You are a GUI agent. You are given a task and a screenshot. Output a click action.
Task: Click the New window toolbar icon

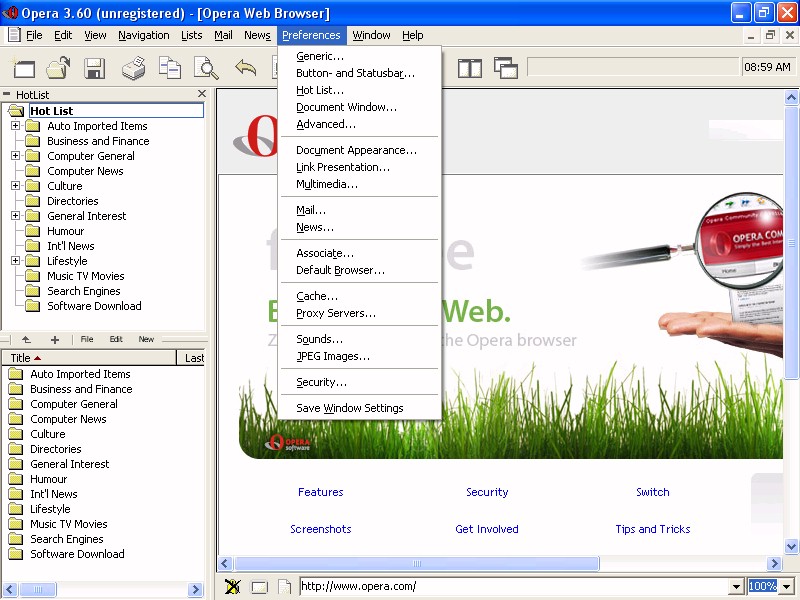(23, 68)
